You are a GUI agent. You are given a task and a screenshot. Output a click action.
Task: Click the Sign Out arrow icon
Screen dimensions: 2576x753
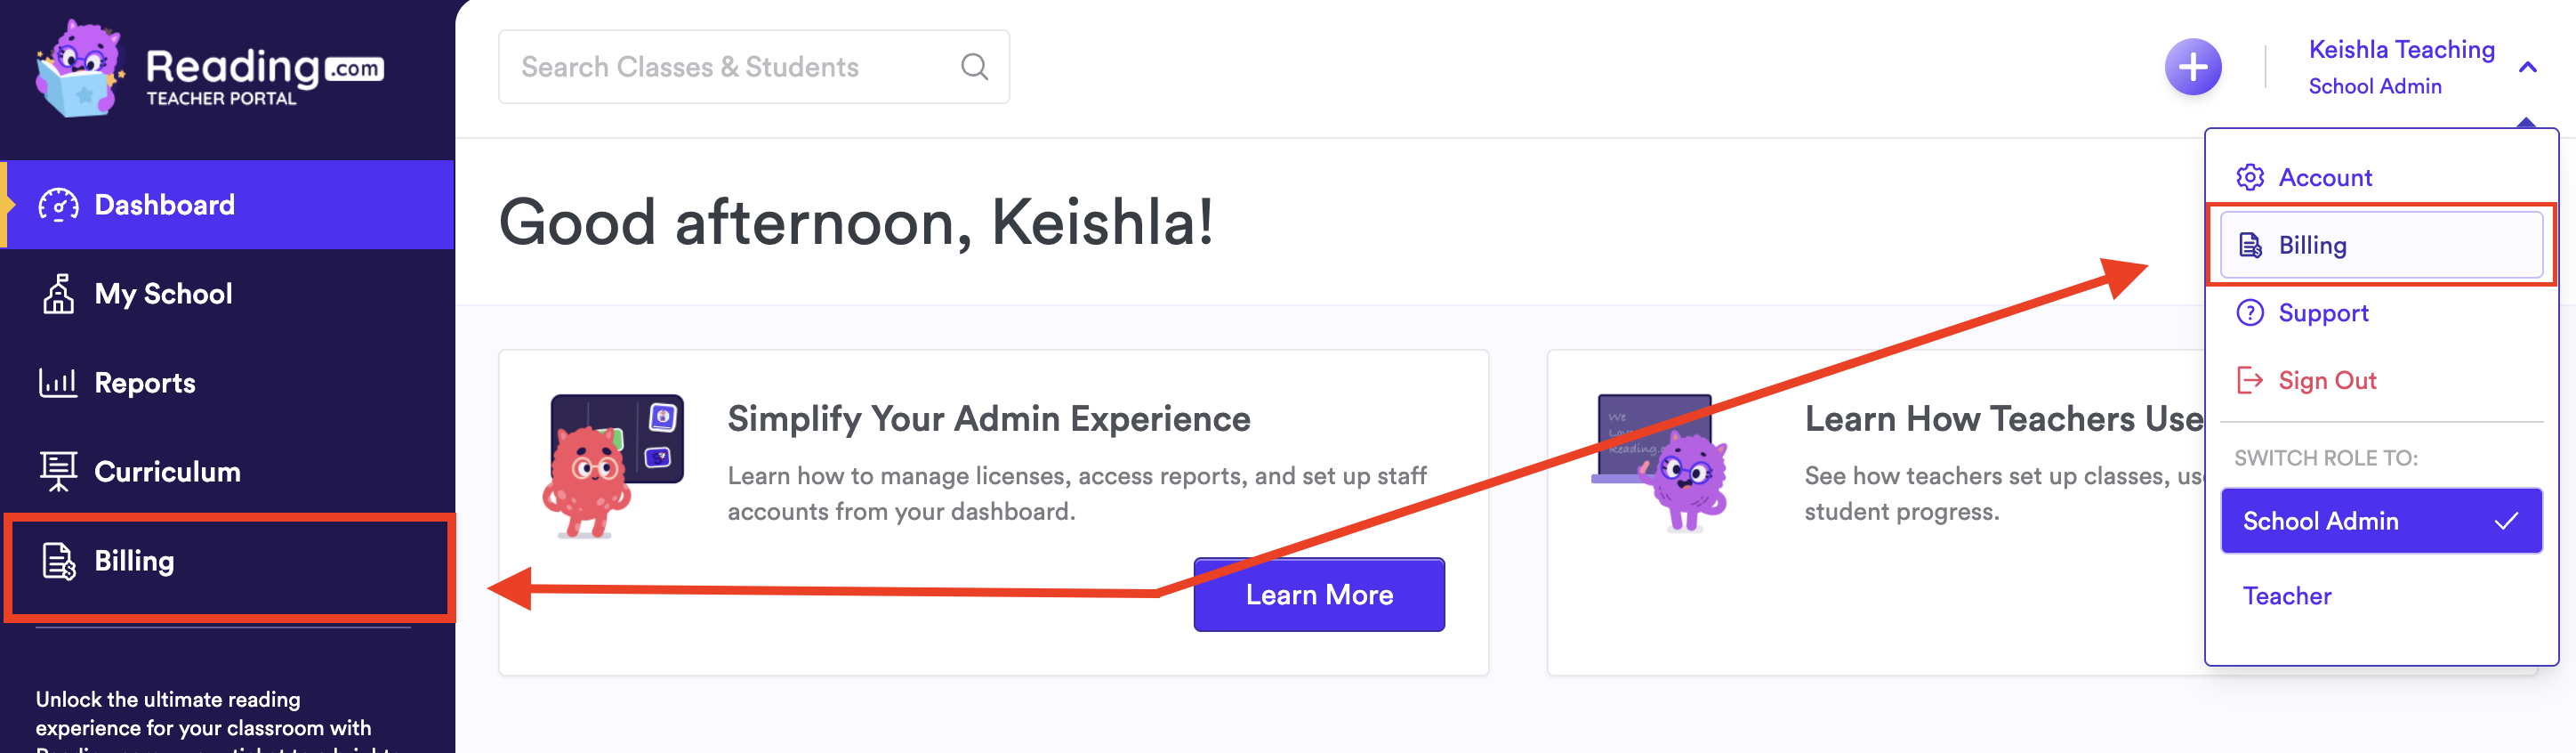point(2249,380)
